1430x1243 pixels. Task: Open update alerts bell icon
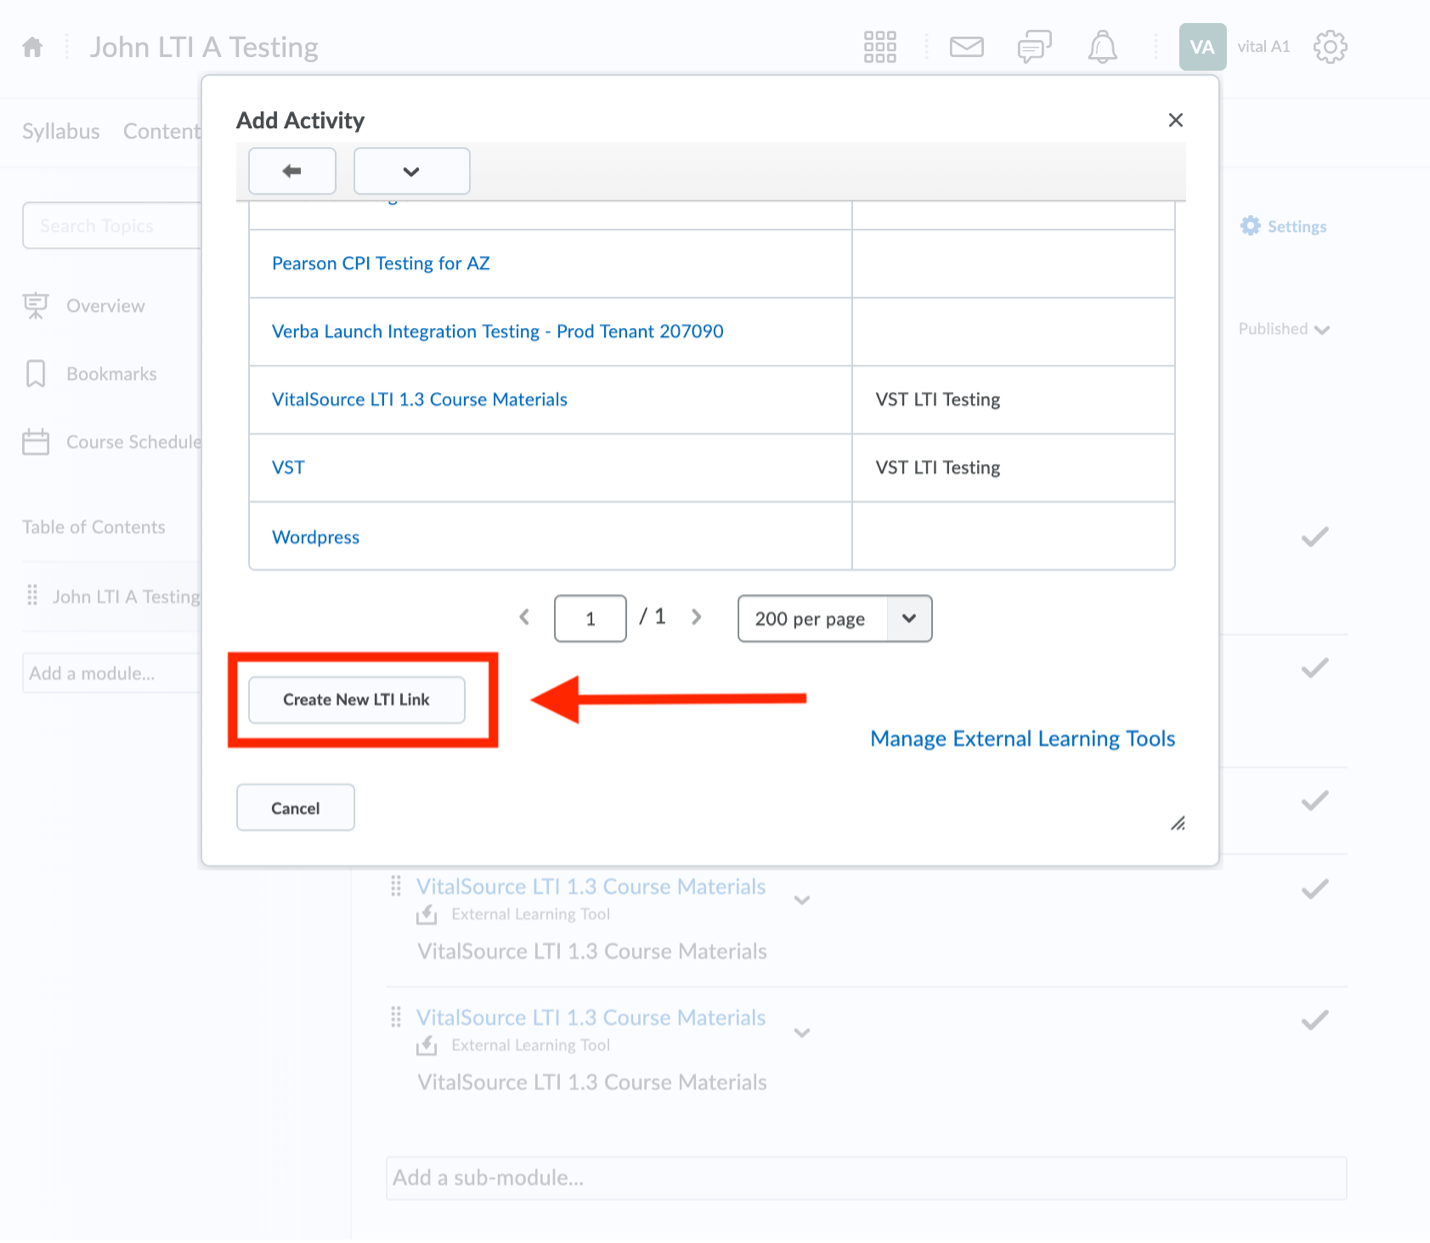point(1102,47)
